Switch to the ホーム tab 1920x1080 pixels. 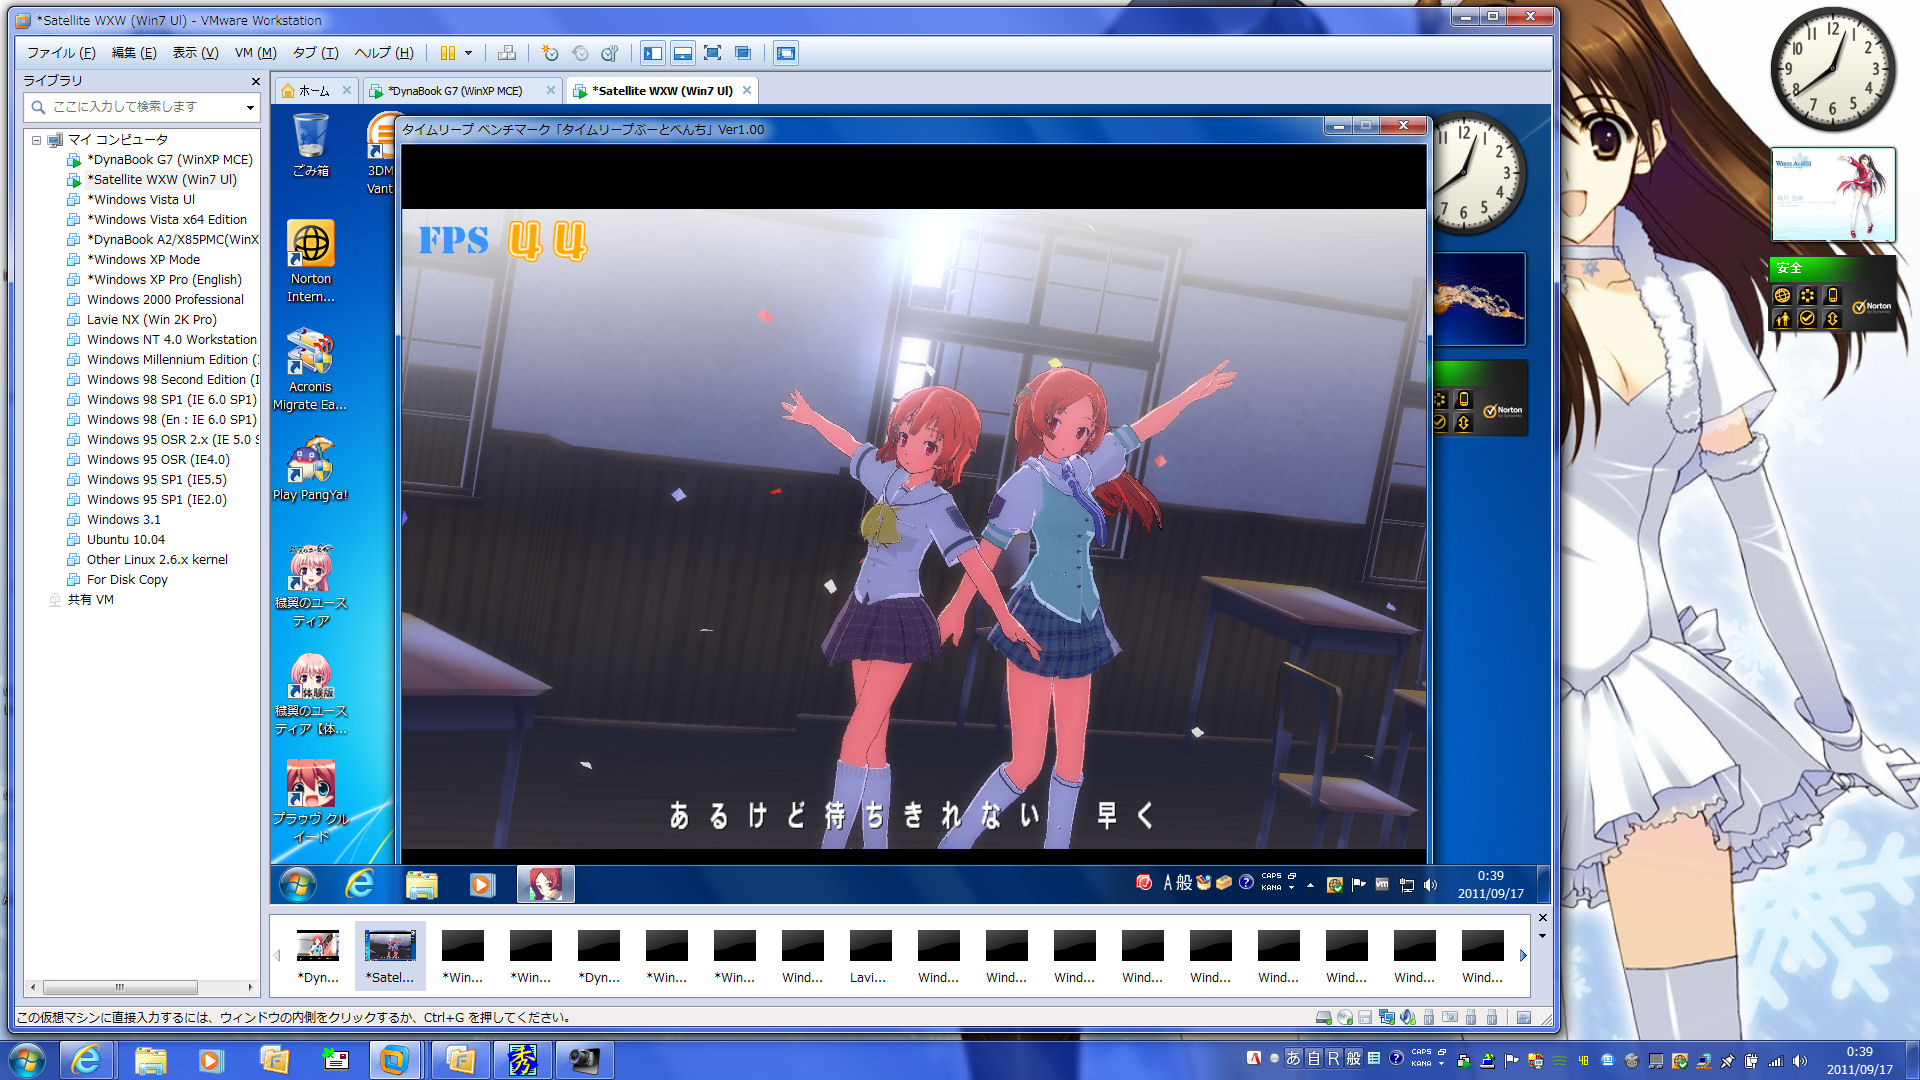coord(314,91)
